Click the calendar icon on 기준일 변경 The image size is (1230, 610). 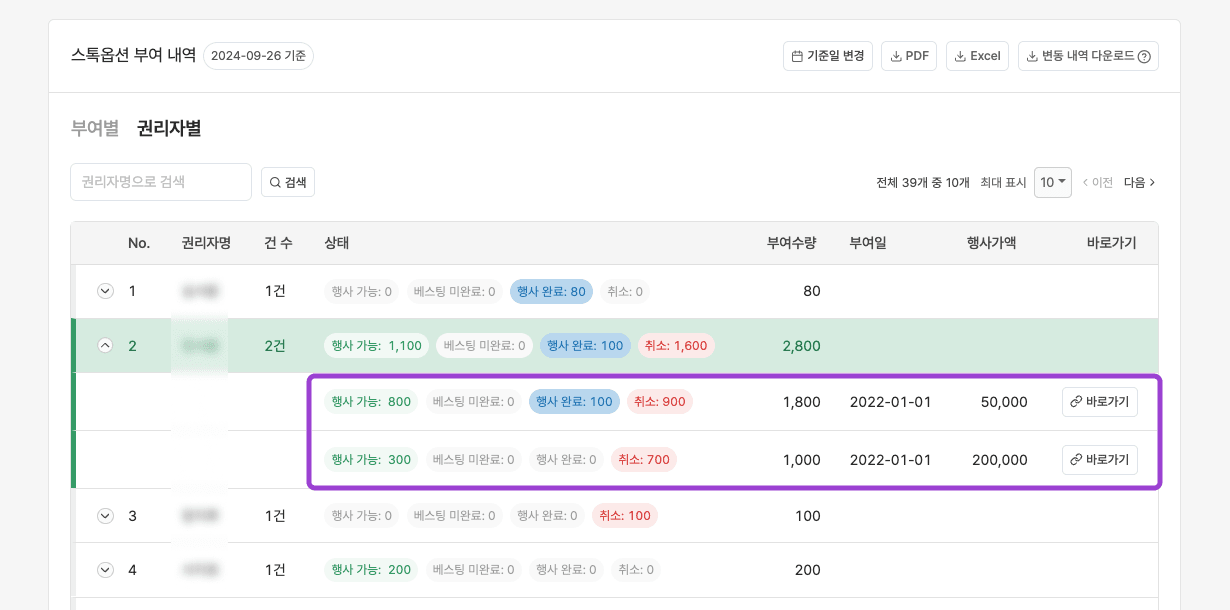[x=797, y=56]
